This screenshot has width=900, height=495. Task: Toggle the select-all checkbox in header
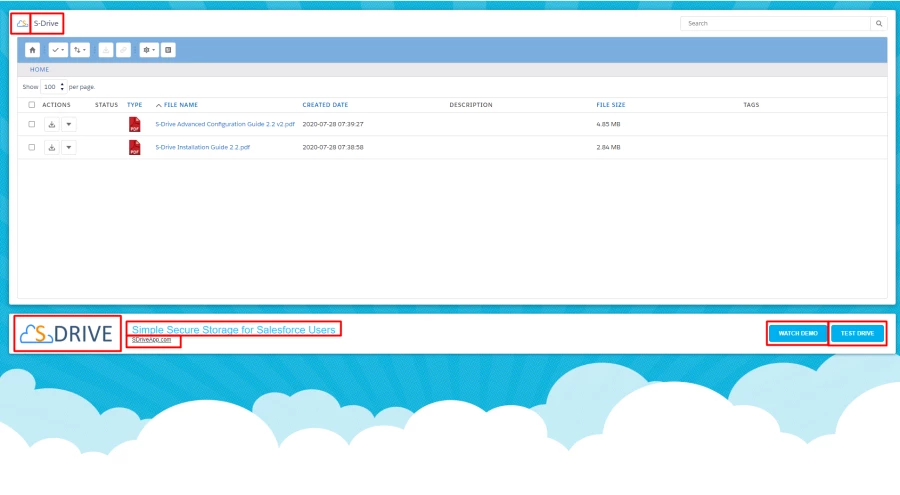[x=32, y=104]
